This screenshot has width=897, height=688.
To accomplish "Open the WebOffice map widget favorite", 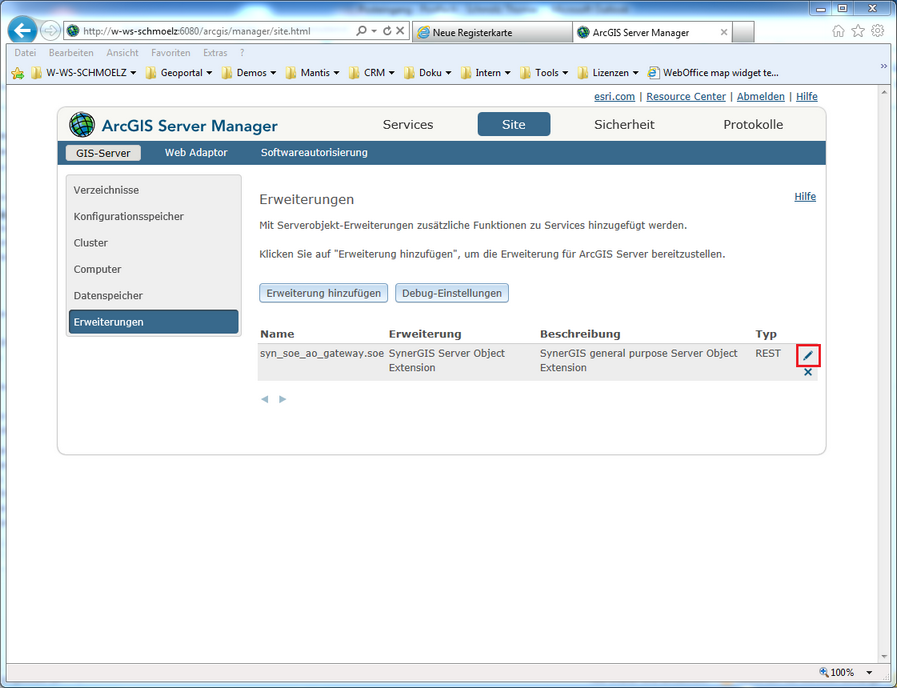I will click(713, 73).
